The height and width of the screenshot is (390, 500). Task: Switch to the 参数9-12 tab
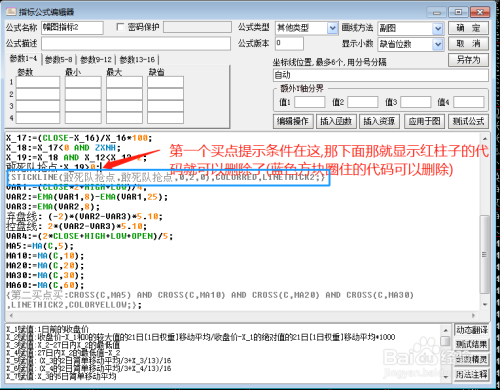[96, 60]
